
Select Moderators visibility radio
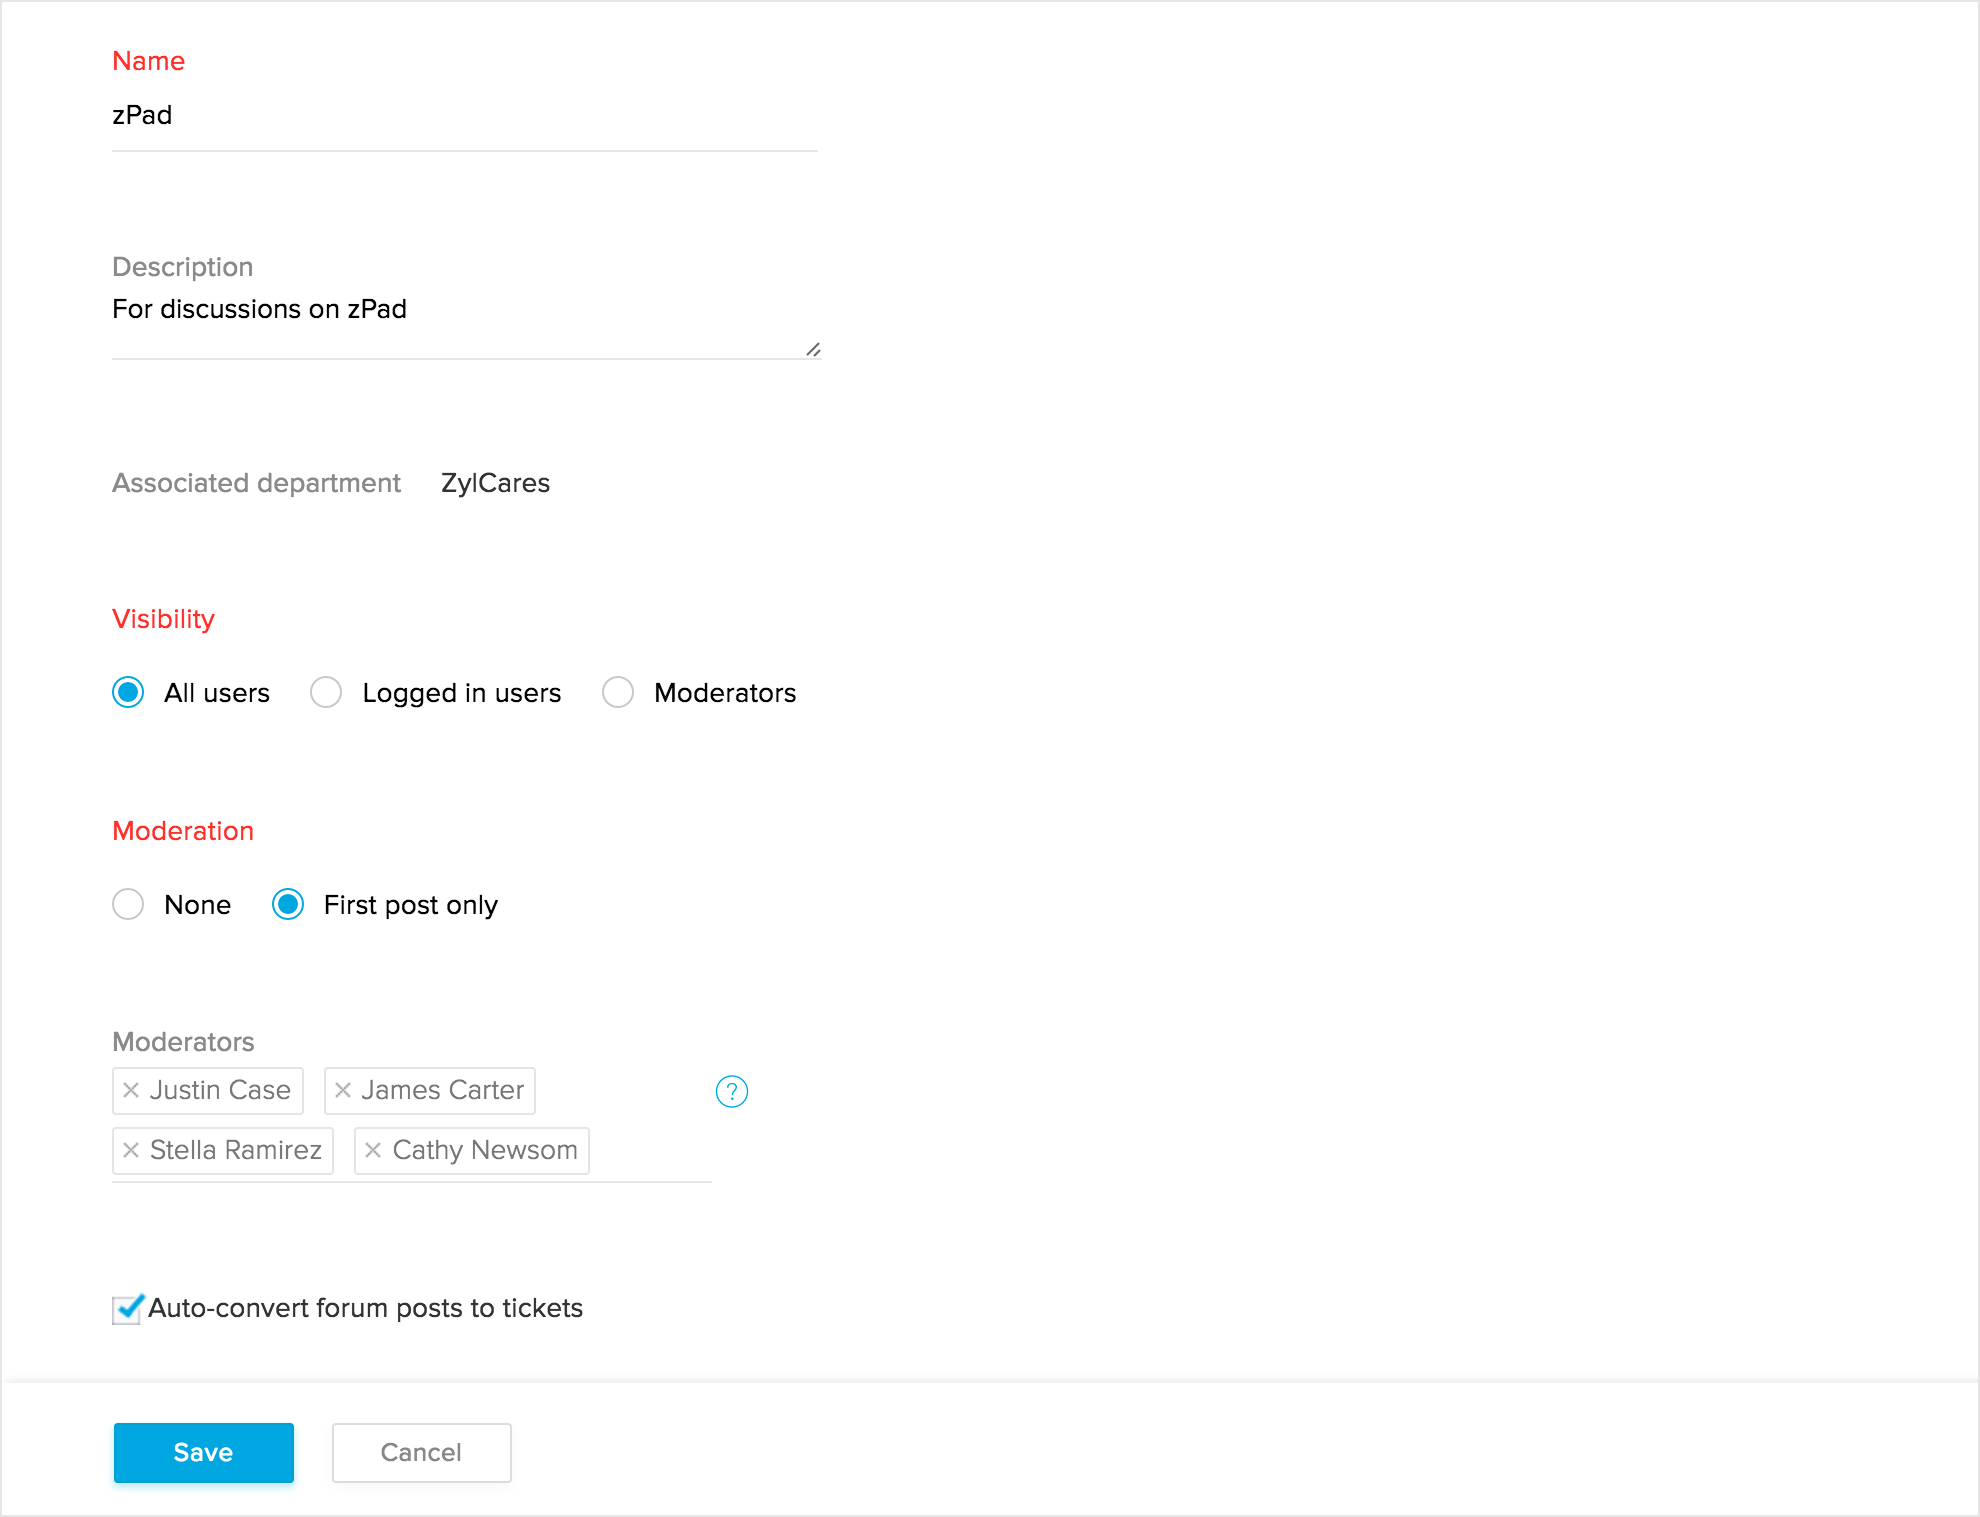pos(618,692)
